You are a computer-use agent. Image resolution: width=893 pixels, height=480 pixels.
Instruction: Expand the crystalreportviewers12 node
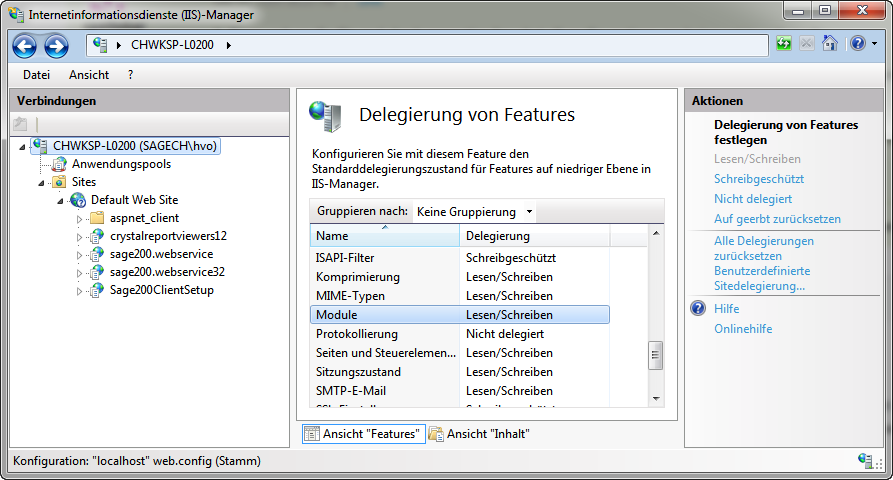[x=79, y=237]
